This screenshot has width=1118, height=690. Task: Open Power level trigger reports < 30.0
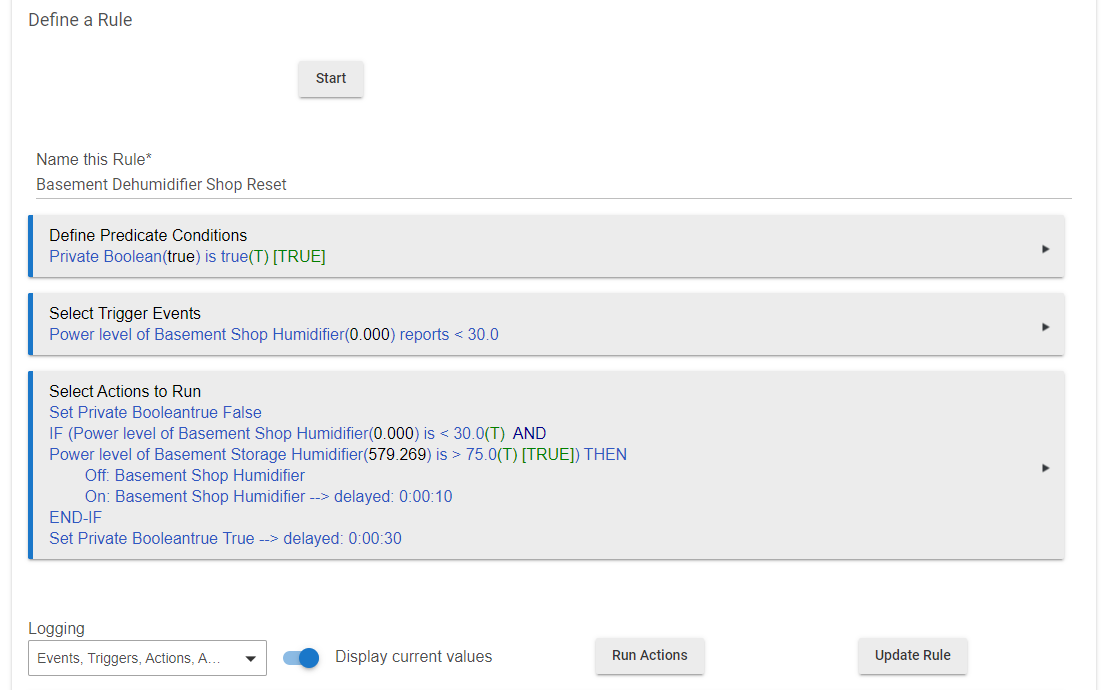(x=274, y=335)
